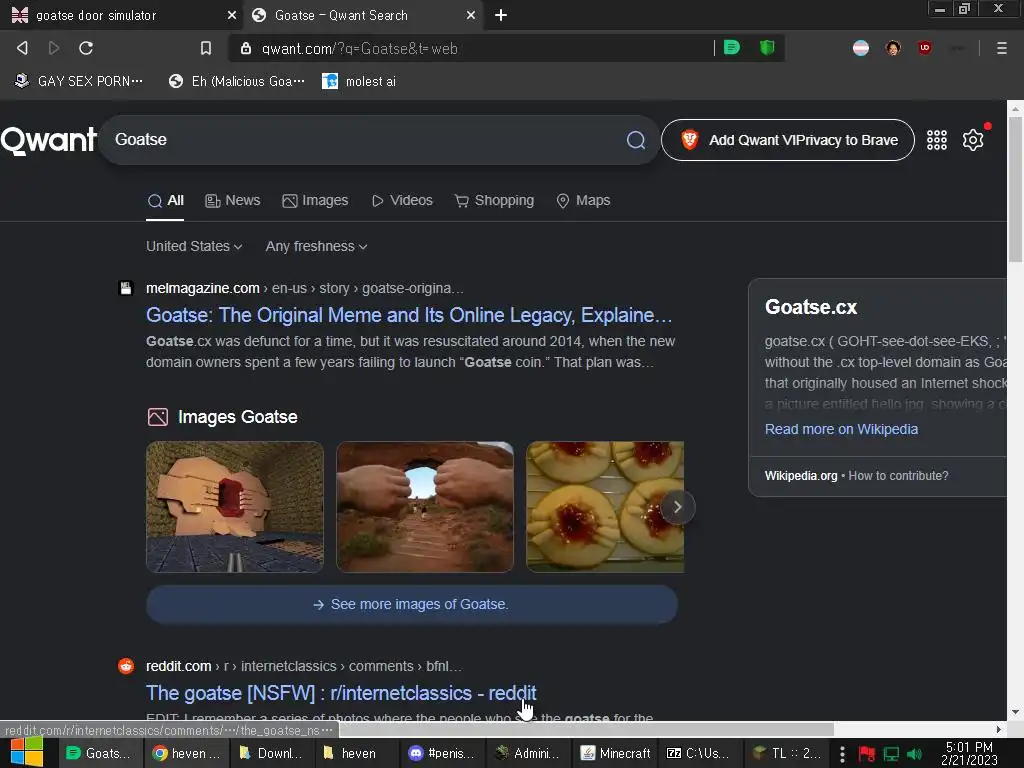Open Read more on Wikipedia link

tap(841, 429)
